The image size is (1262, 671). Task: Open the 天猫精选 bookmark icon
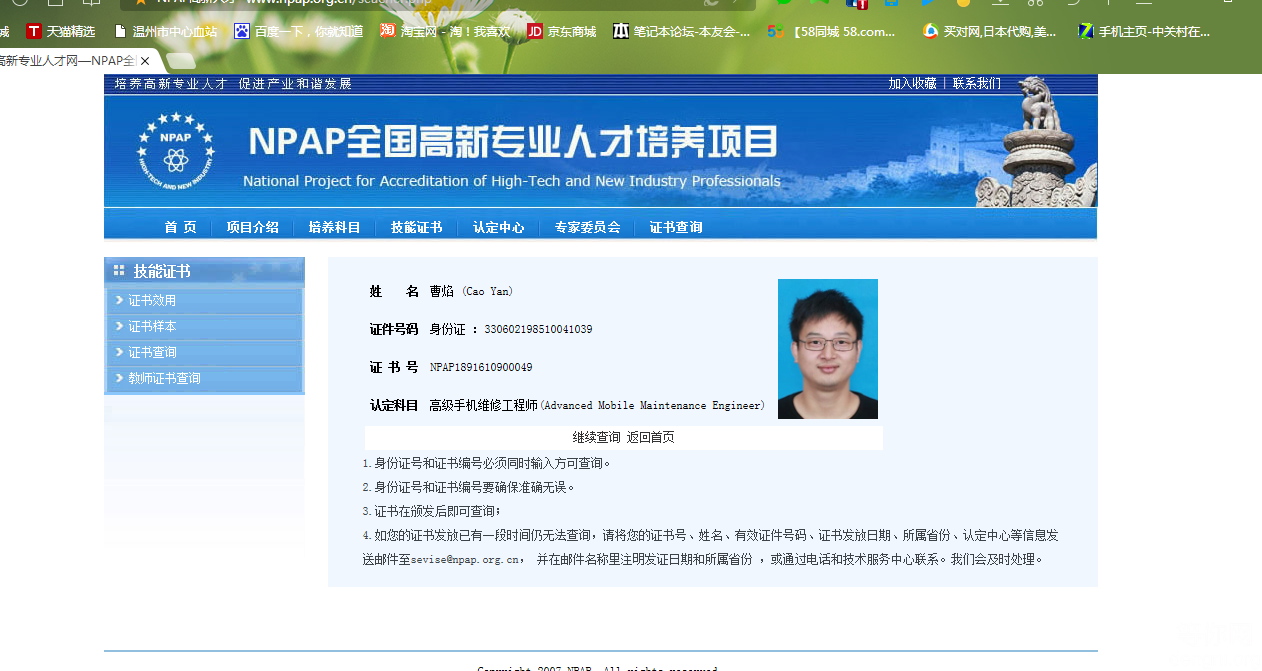tap(34, 31)
